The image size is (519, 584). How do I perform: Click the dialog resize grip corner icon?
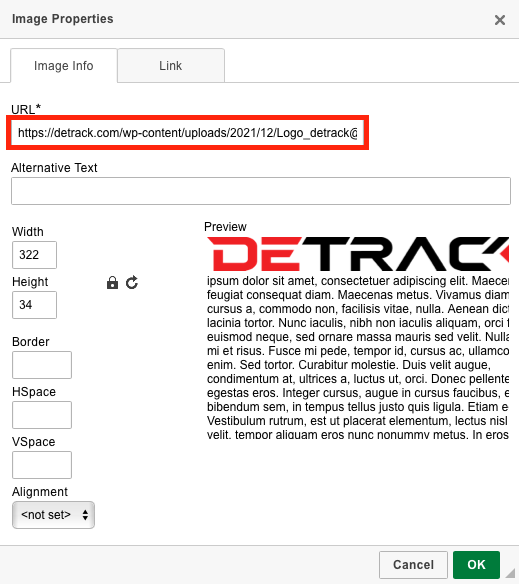[510, 573]
